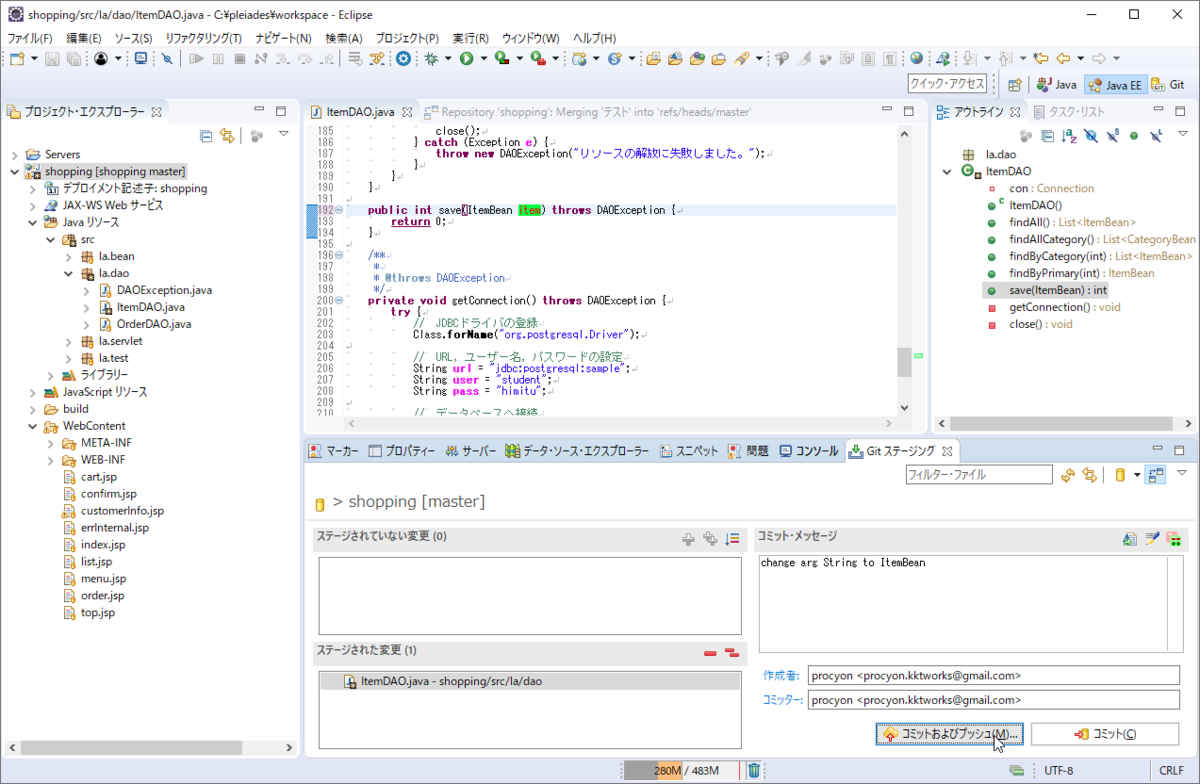Click the コミットおよびプッシュ button
1200x784 pixels.
coord(948,733)
